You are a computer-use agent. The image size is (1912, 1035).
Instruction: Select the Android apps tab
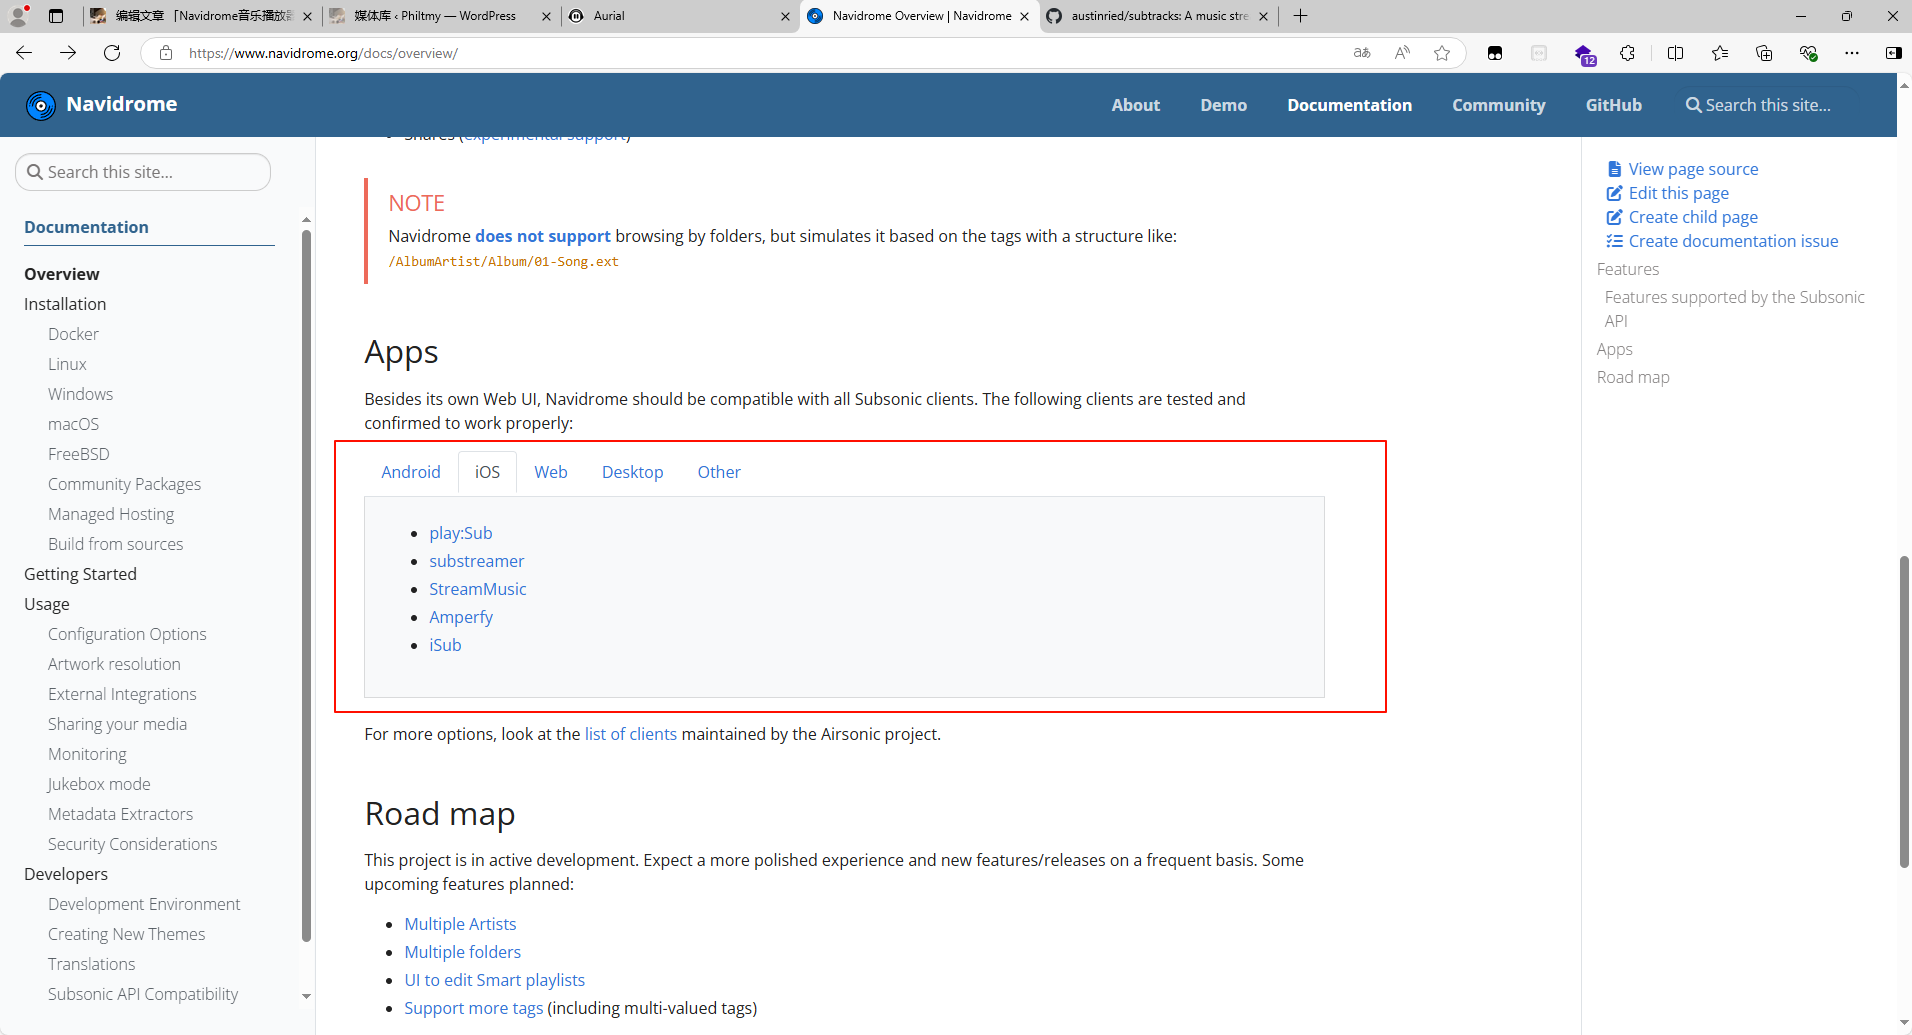[x=411, y=472]
